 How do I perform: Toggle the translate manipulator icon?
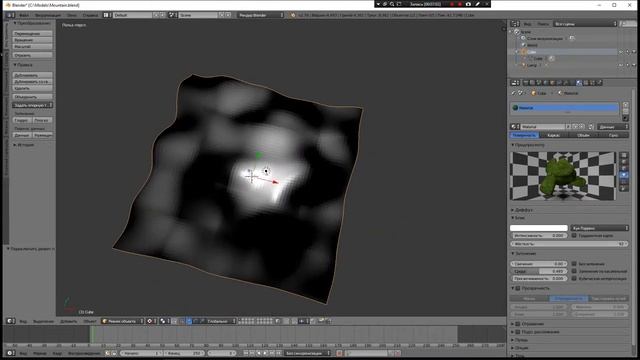(x=189, y=321)
